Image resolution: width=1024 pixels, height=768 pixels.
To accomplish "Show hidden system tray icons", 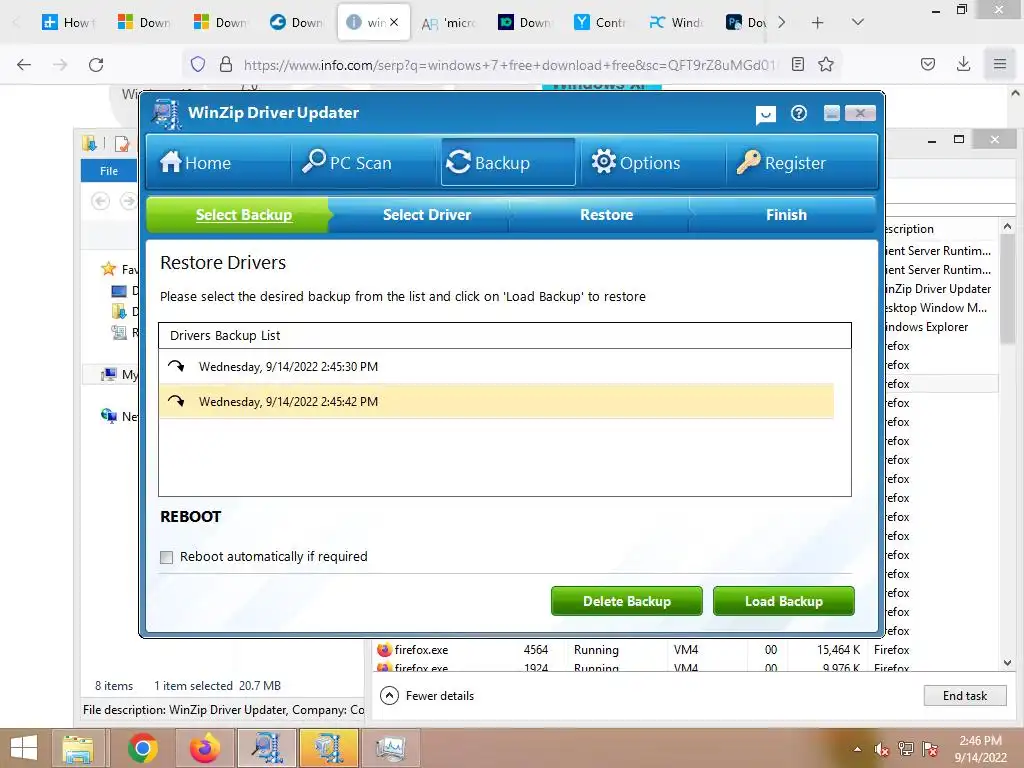I will coord(857,750).
